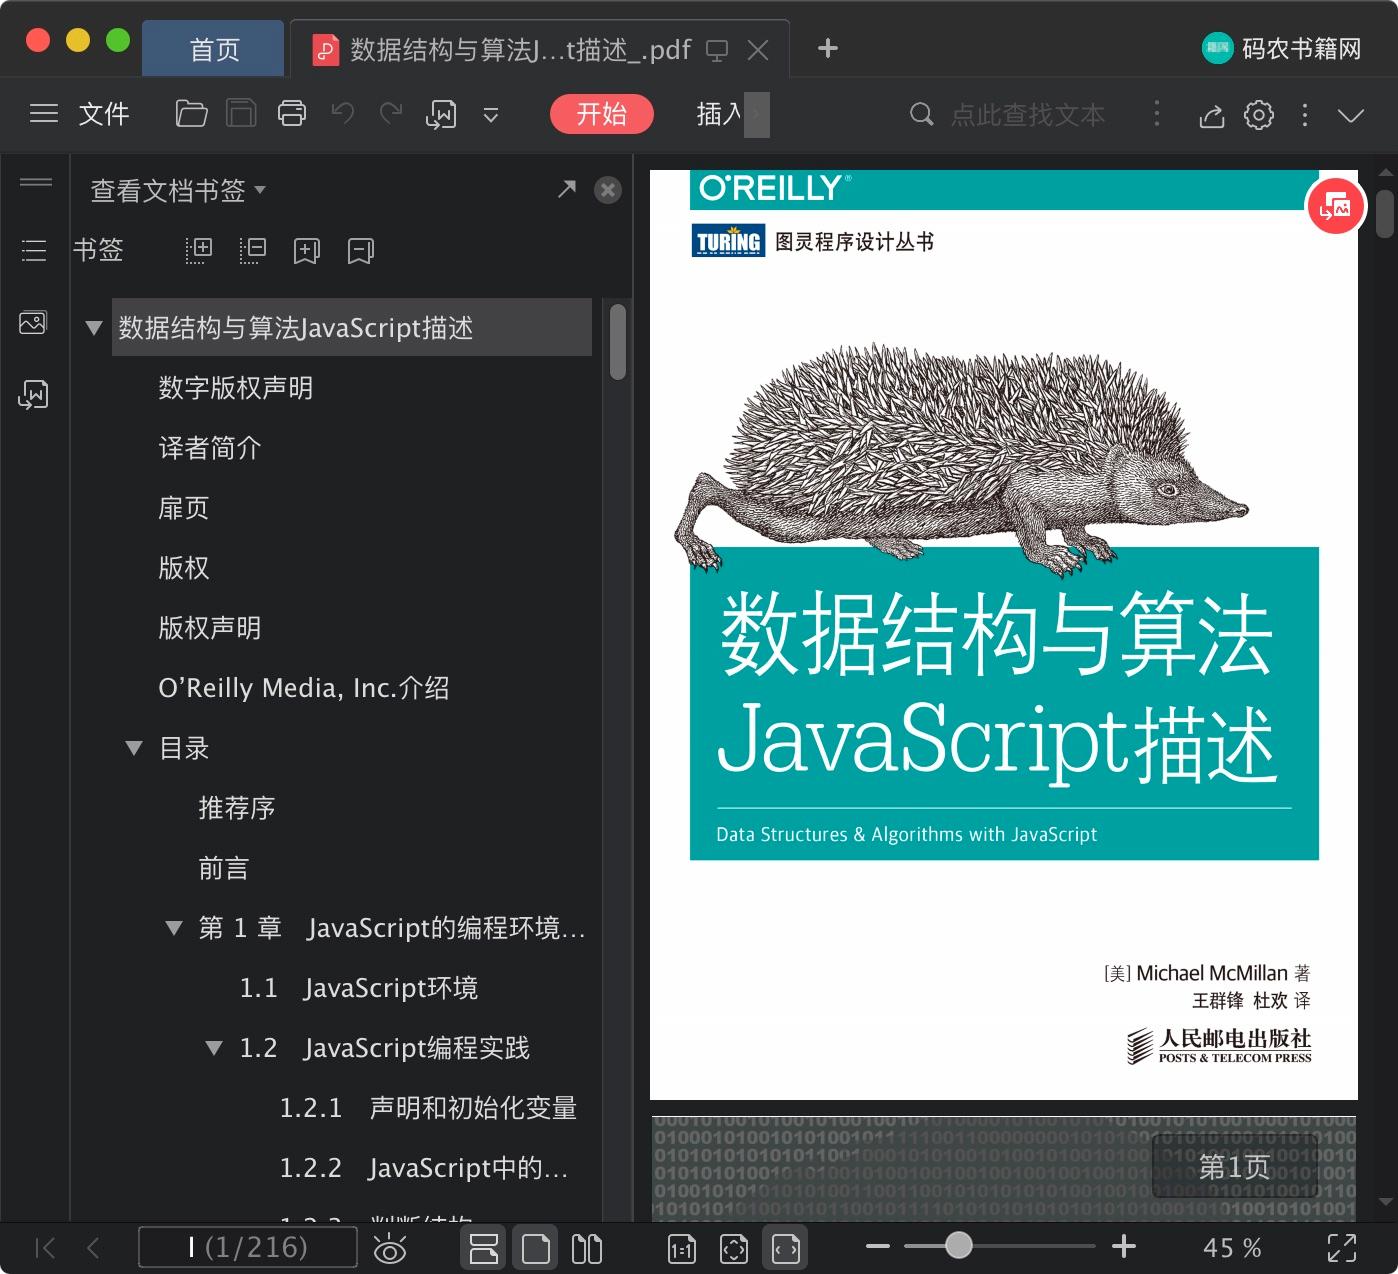Open the sidebar convert document icon
The image size is (1398, 1274).
[33, 395]
